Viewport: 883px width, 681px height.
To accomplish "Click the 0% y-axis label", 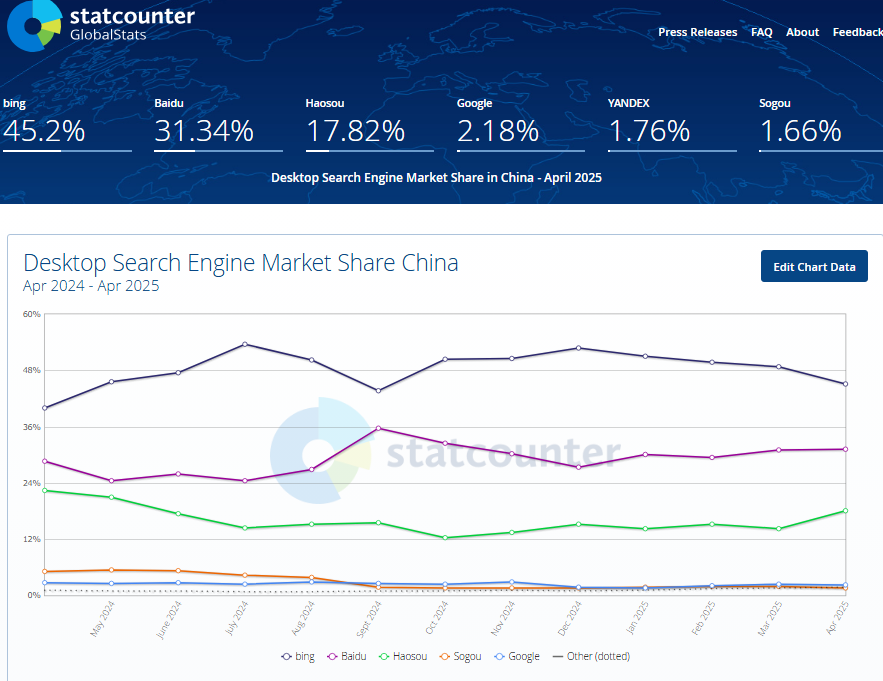I will click(34, 595).
